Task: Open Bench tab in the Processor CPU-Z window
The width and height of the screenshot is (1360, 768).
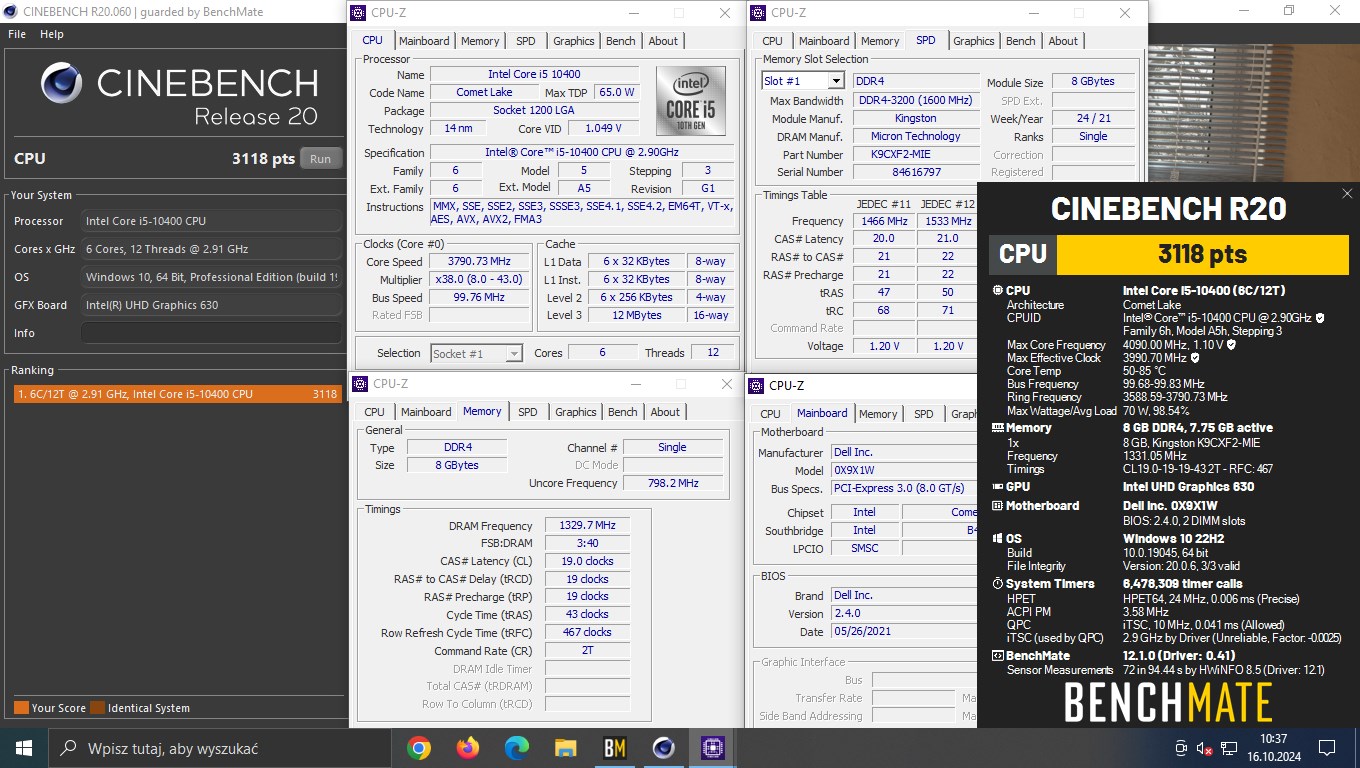Action: point(621,41)
